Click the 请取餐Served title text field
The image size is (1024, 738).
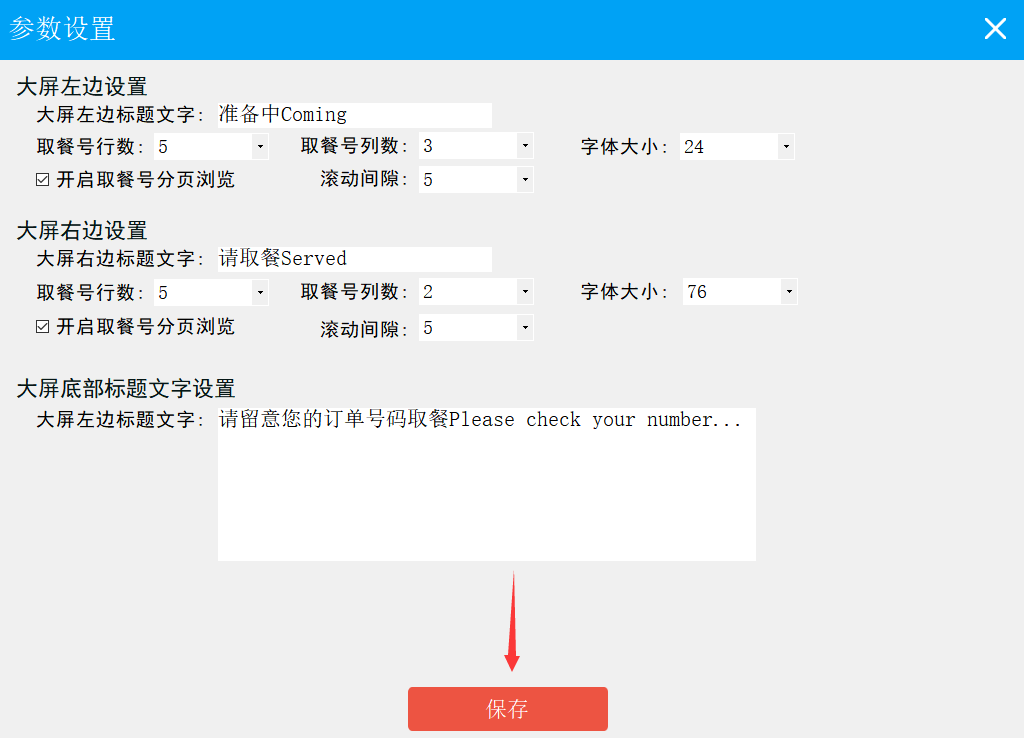[x=355, y=259]
